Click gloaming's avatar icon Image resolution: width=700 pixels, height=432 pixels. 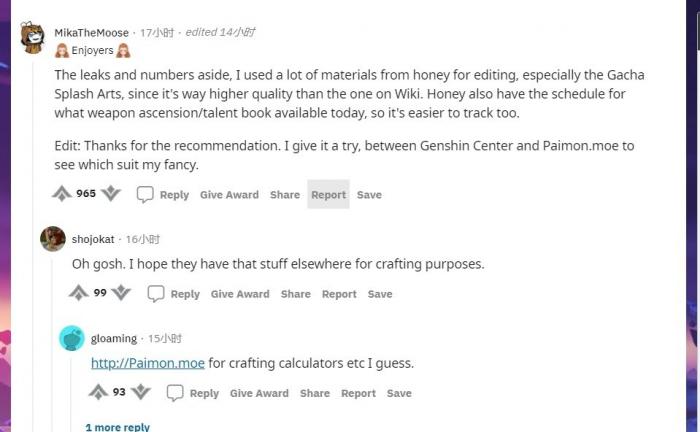click(72, 338)
